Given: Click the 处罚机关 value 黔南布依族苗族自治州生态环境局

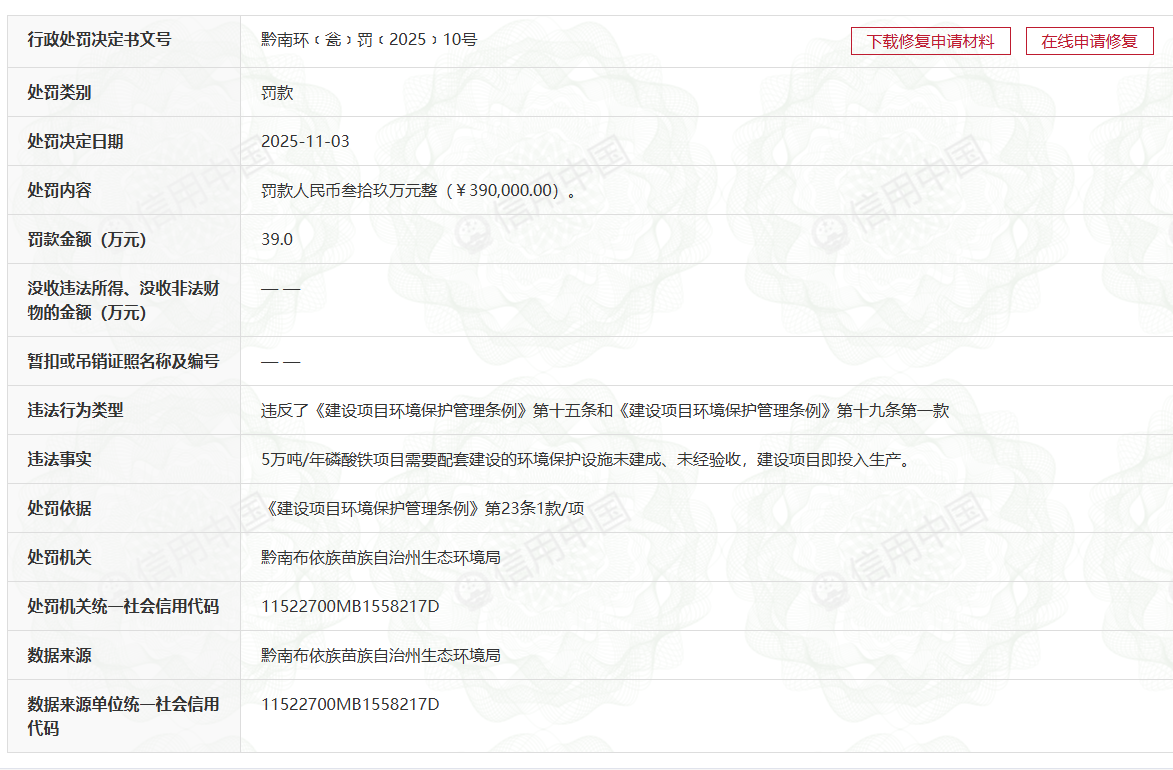Looking at the screenshot, I should pyautogui.click(x=381, y=557).
